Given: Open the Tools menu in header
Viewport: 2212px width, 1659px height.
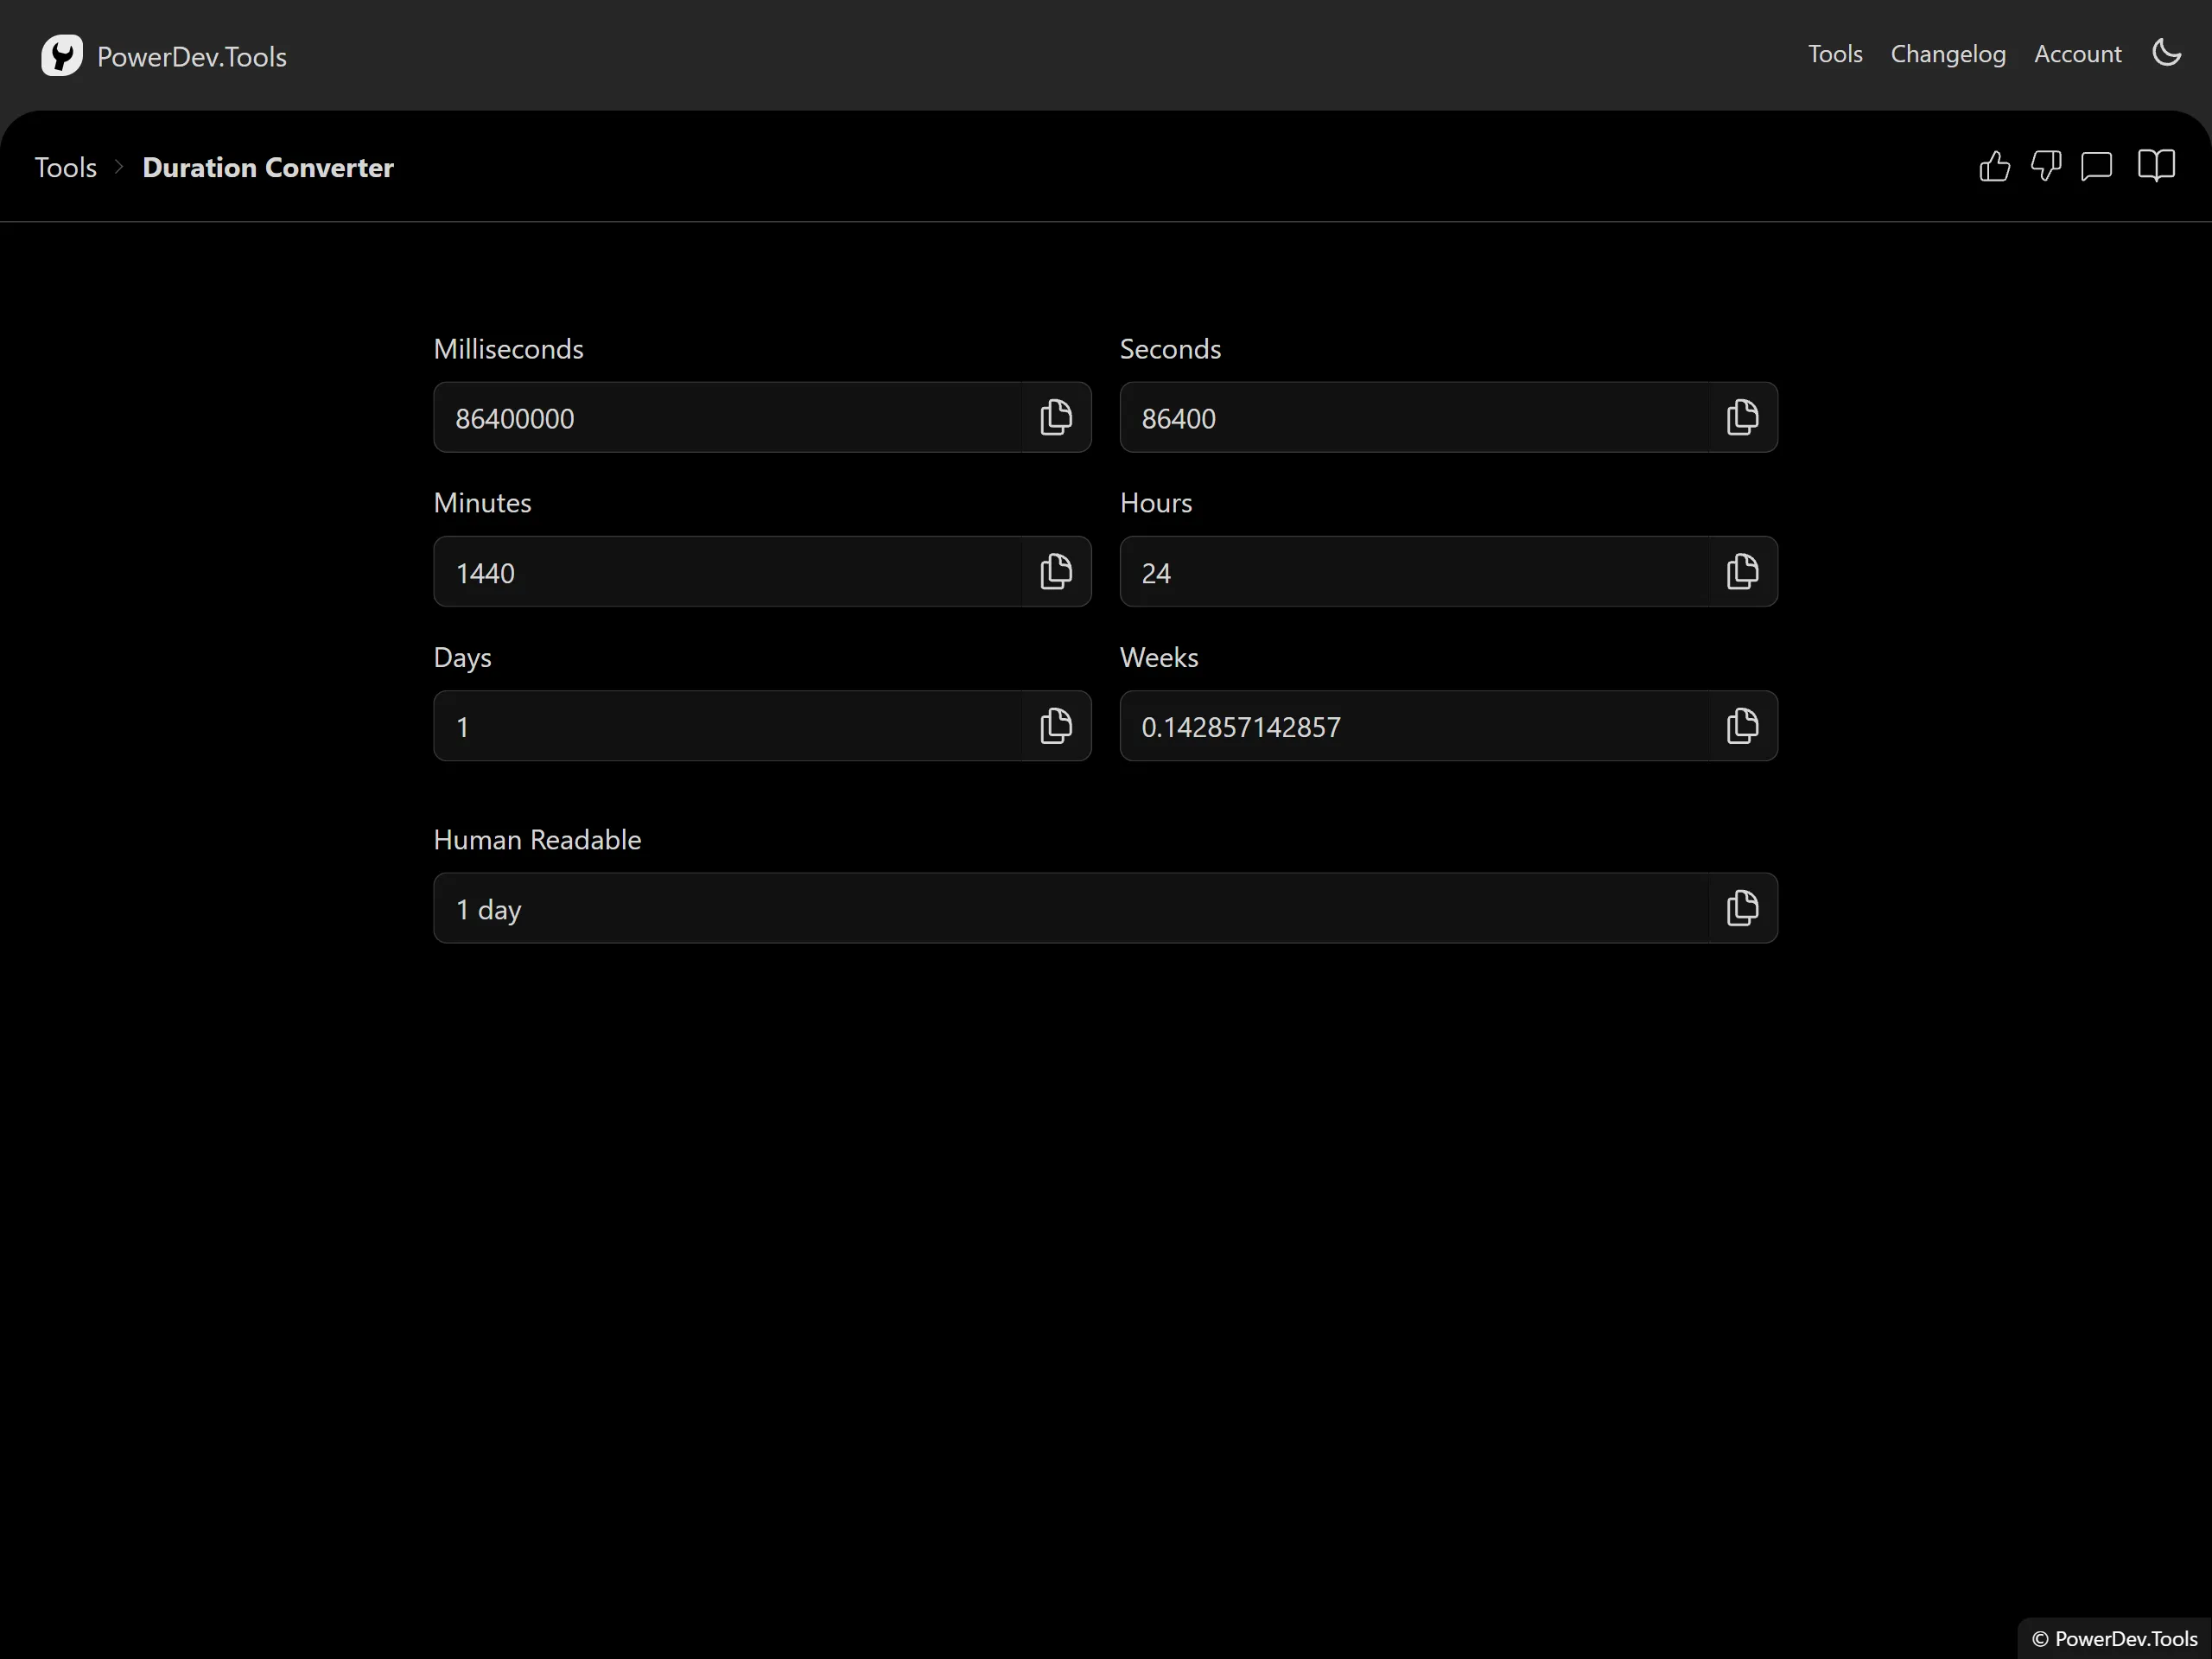Looking at the screenshot, I should pos(1835,54).
